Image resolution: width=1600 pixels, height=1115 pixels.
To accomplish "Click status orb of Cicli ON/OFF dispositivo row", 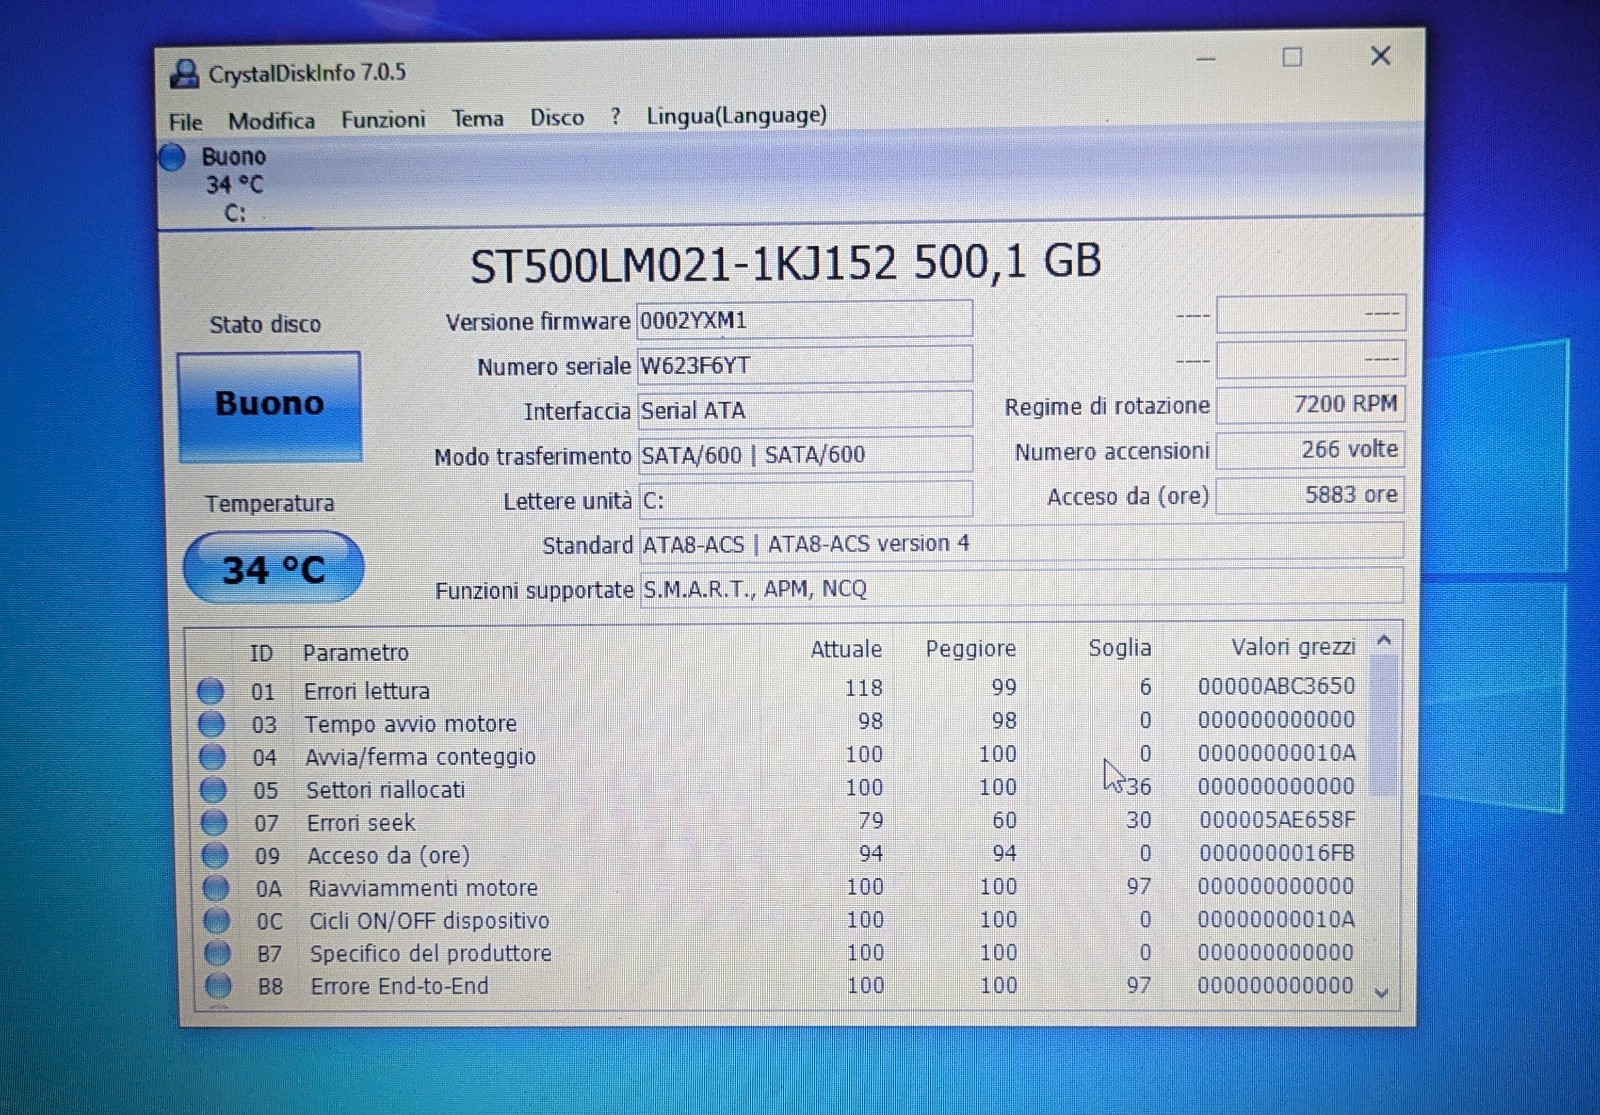I will coord(216,920).
